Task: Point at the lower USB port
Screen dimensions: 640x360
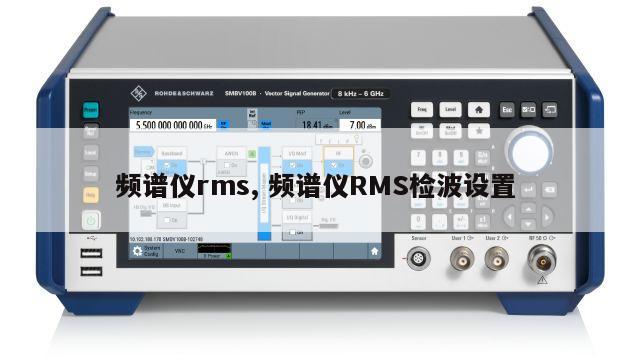Action: [x=91, y=271]
